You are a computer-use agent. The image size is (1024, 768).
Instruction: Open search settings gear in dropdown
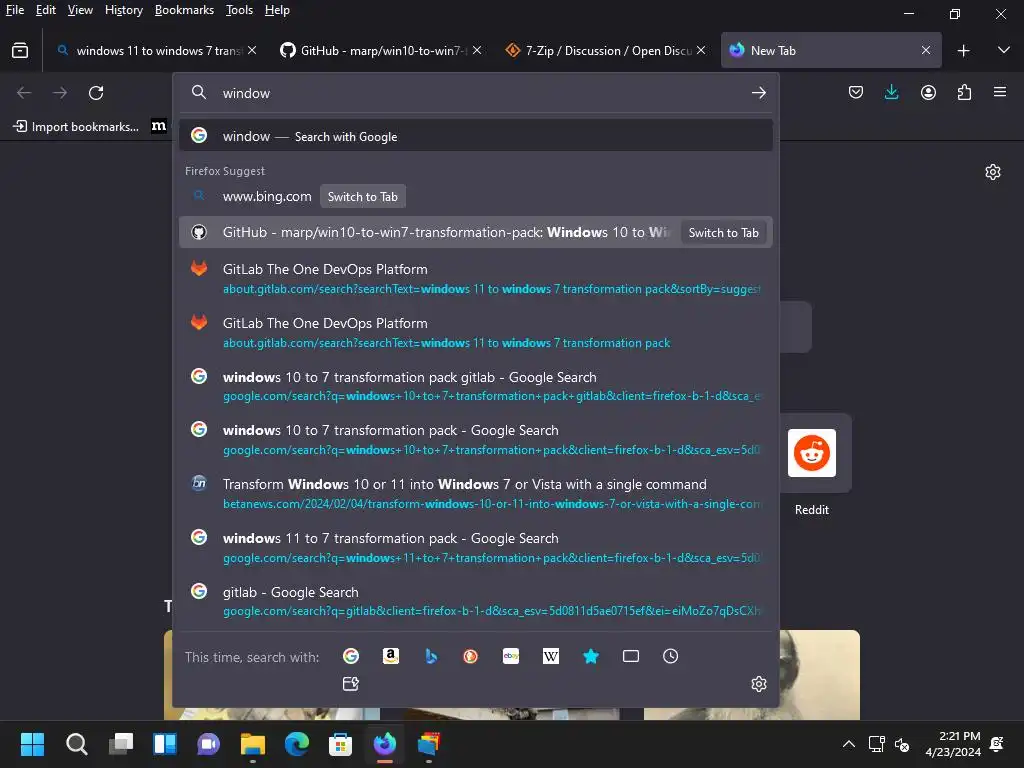tap(759, 684)
